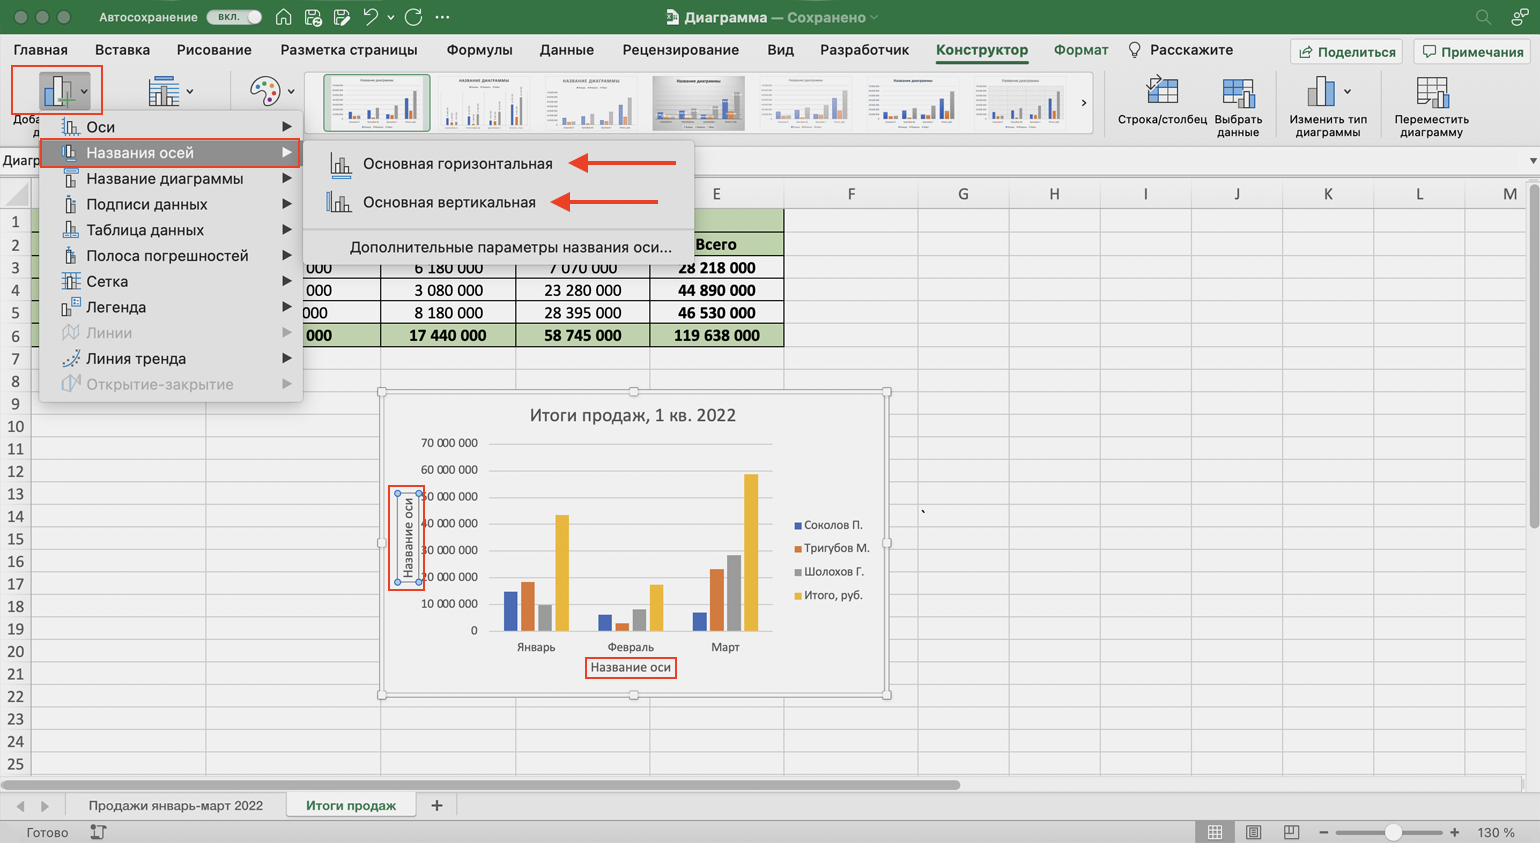This screenshot has height=843, width=1540.
Task: Open the Примечания button
Action: tap(1472, 51)
